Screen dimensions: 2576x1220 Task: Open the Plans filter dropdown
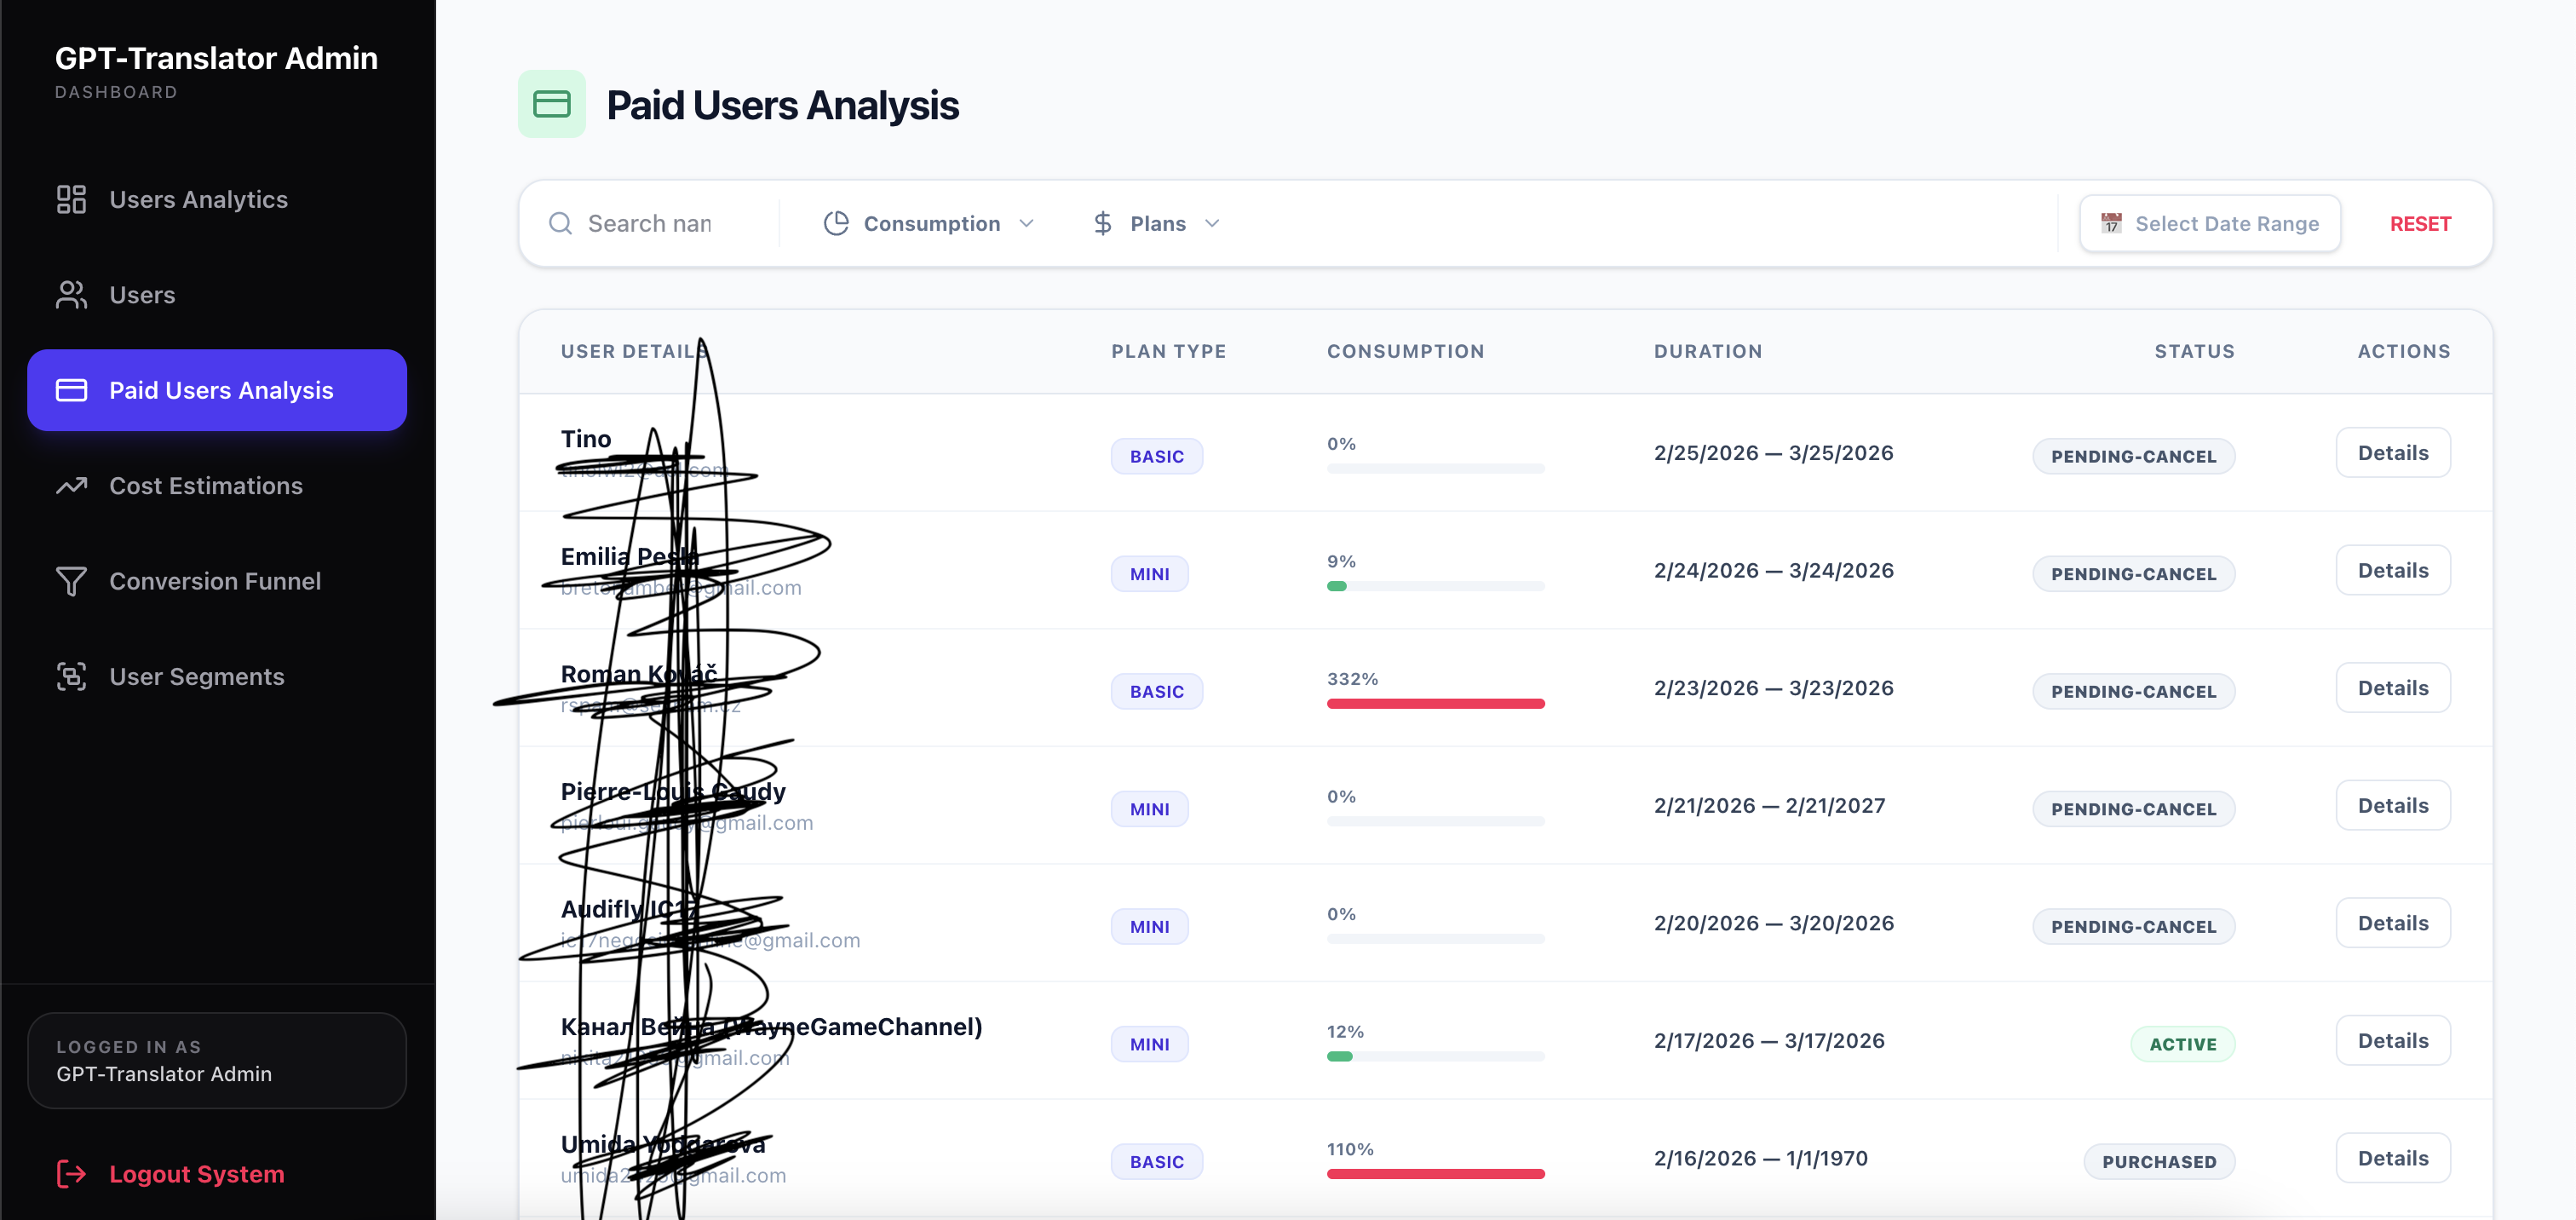1156,223
